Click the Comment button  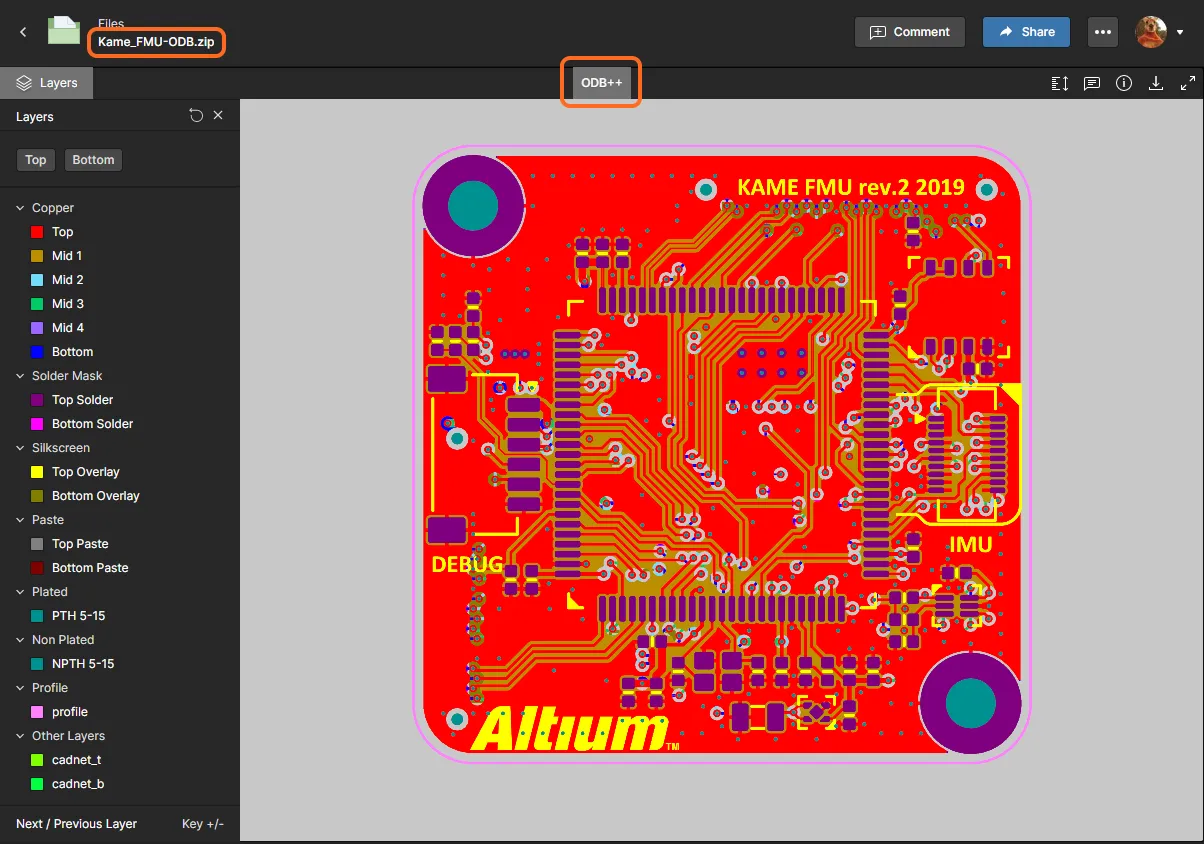pos(909,32)
